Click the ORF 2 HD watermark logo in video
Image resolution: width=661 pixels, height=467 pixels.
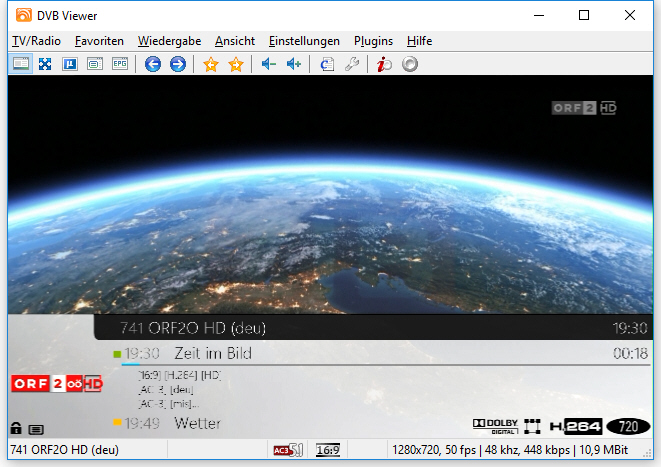pyautogui.click(x=584, y=108)
